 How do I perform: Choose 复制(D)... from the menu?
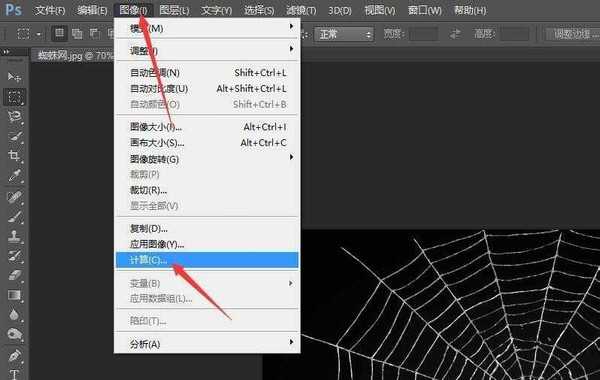(x=207, y=228)
